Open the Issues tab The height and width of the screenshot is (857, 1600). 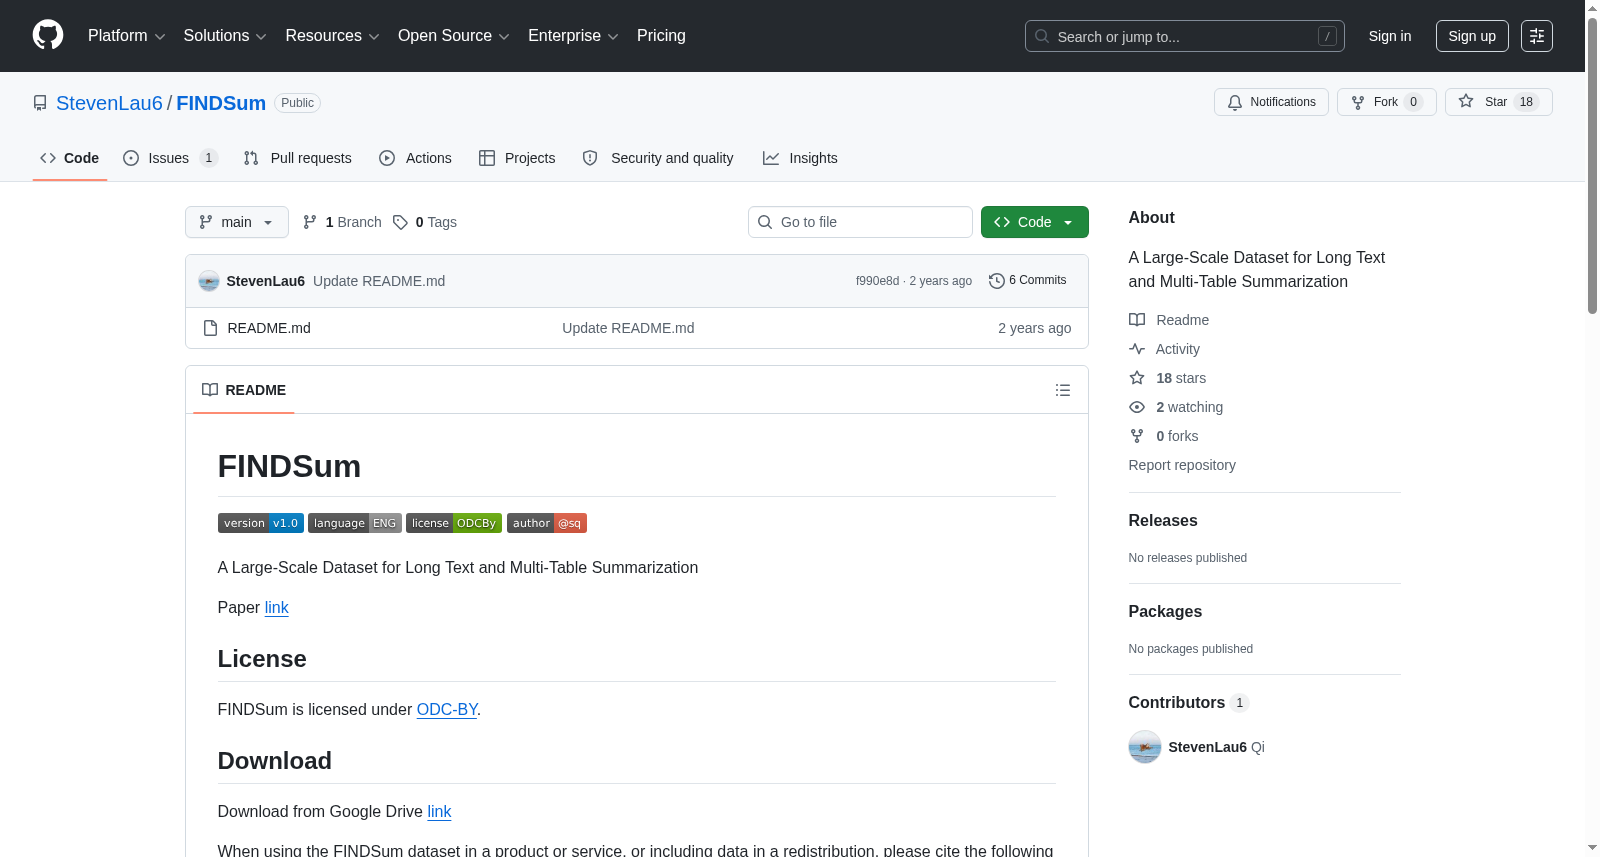click(170, 158)
